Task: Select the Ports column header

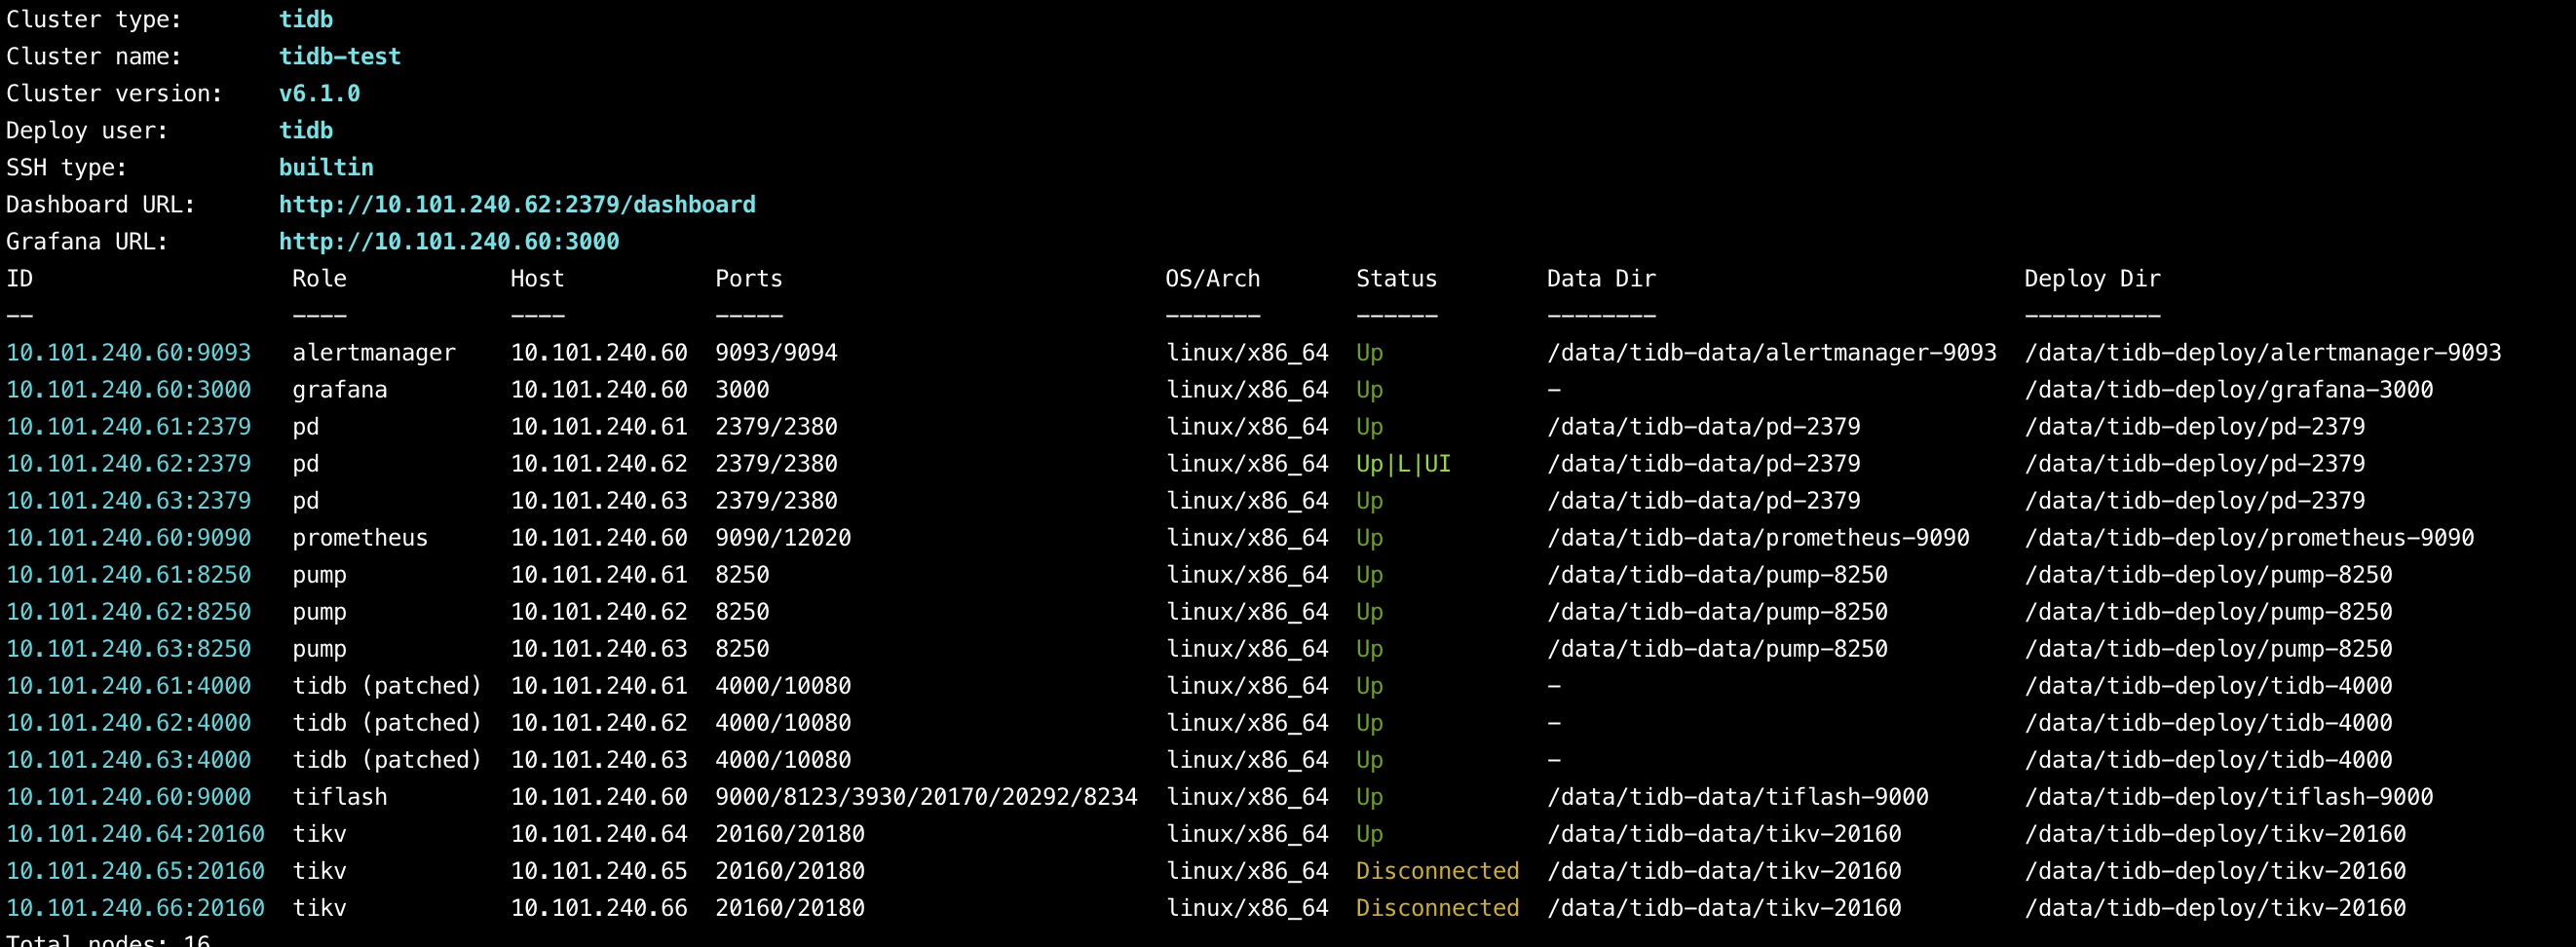Action: tap(749, 279)
